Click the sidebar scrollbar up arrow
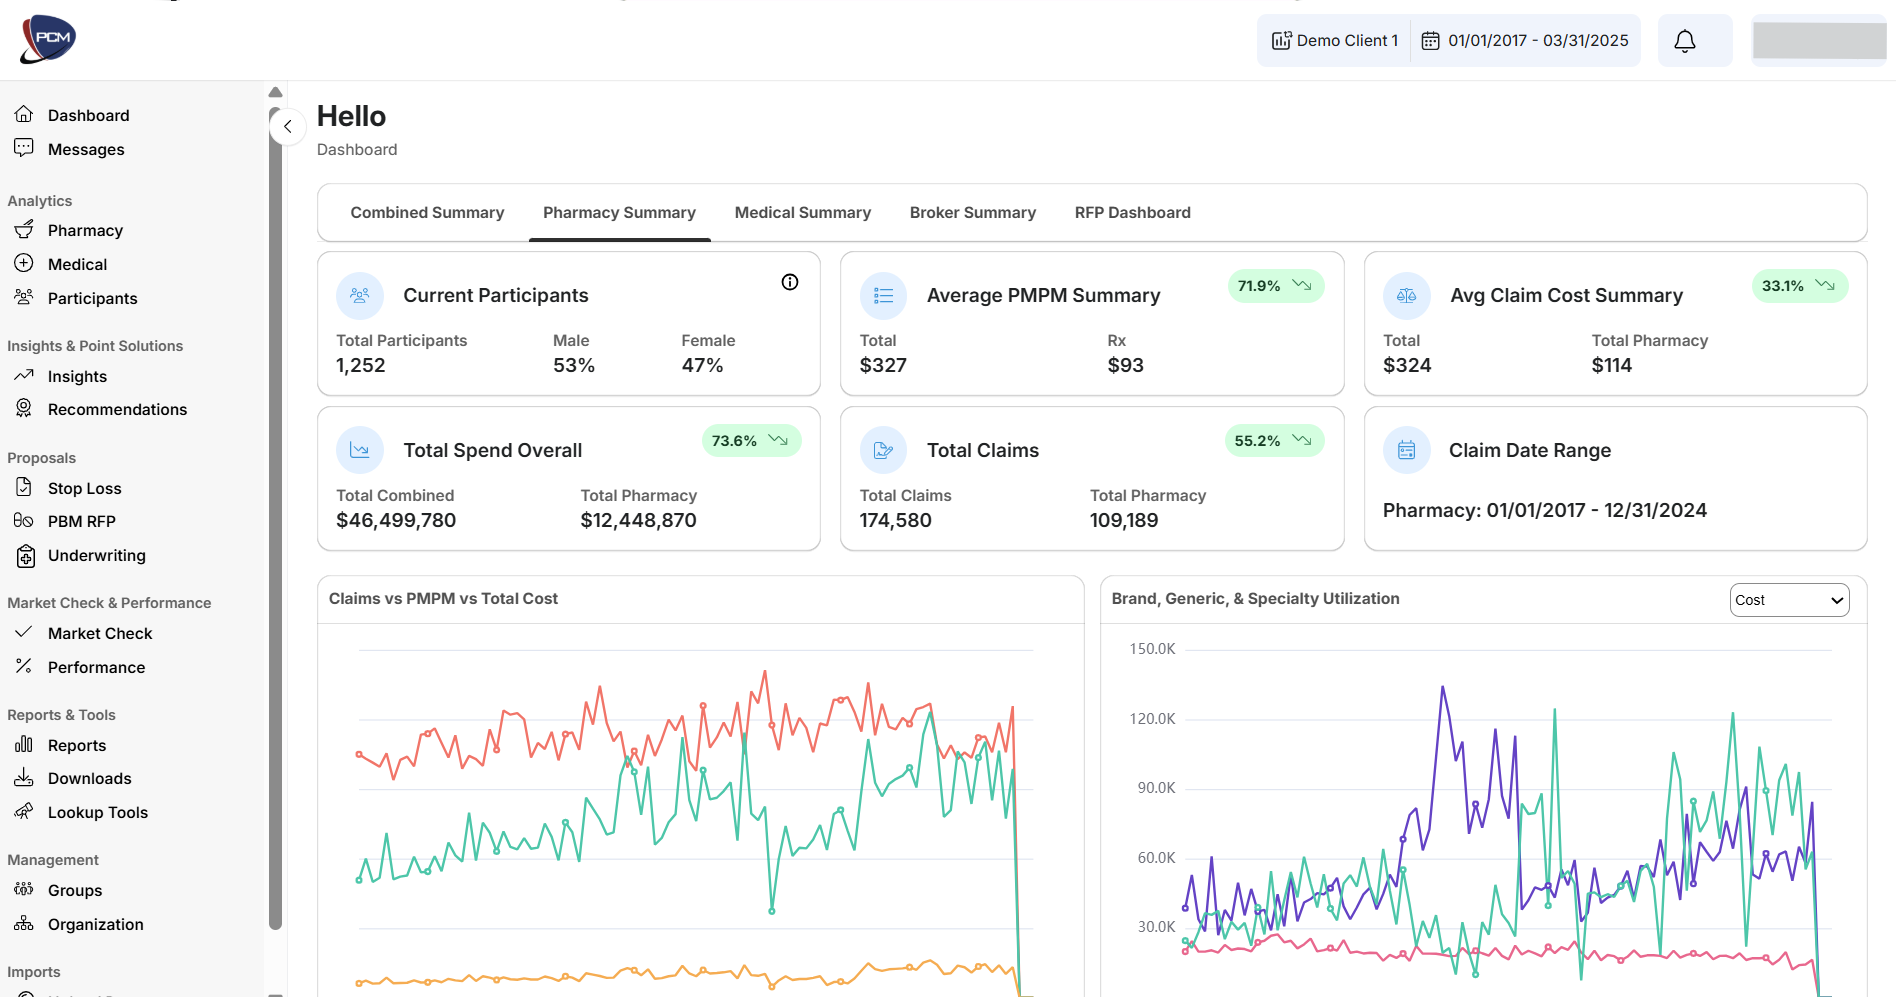 [275, 92]
